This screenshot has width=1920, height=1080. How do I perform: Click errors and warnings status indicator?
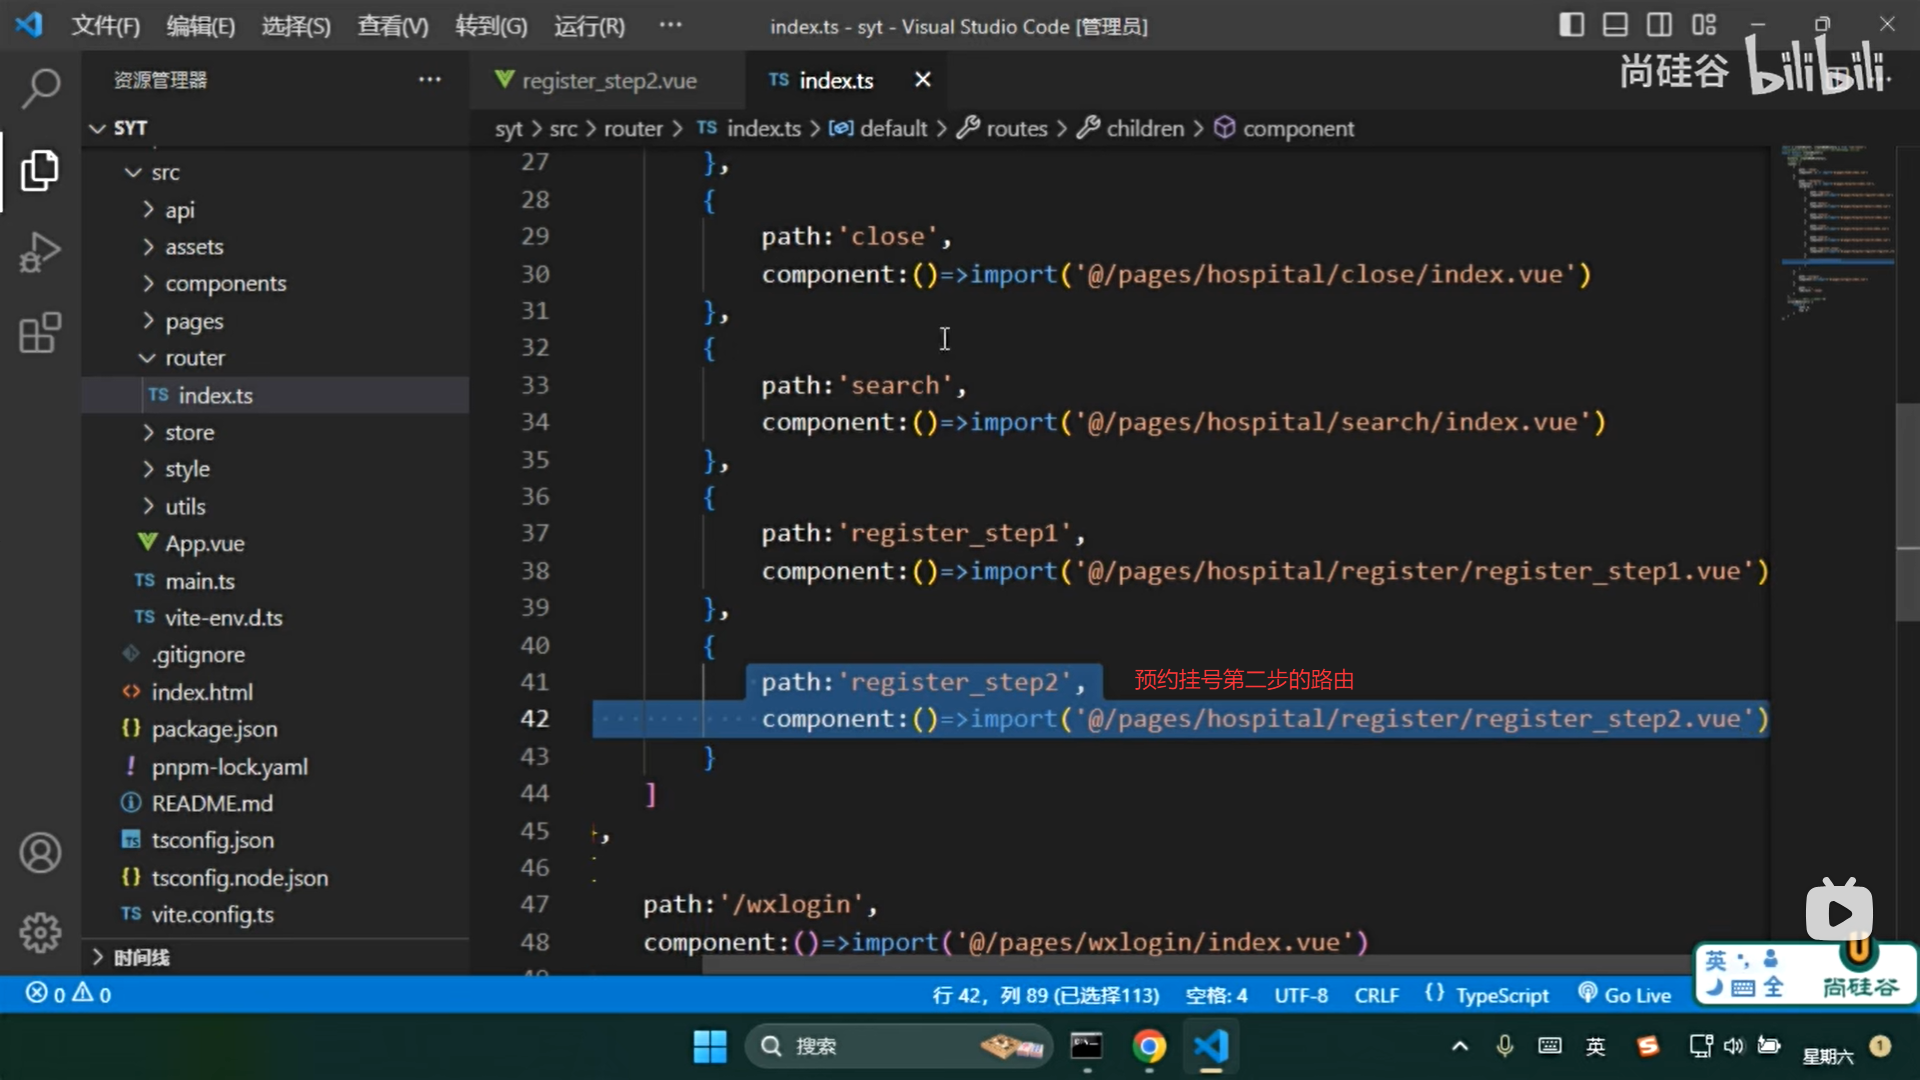tap(68, 994)
